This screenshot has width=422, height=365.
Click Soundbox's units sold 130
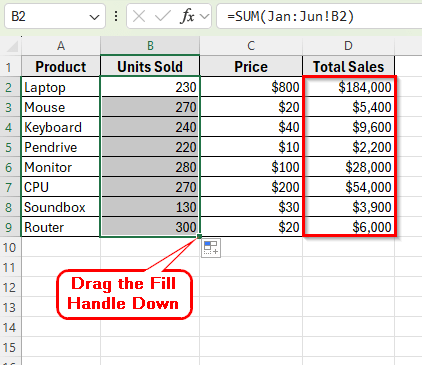(150, 207)
